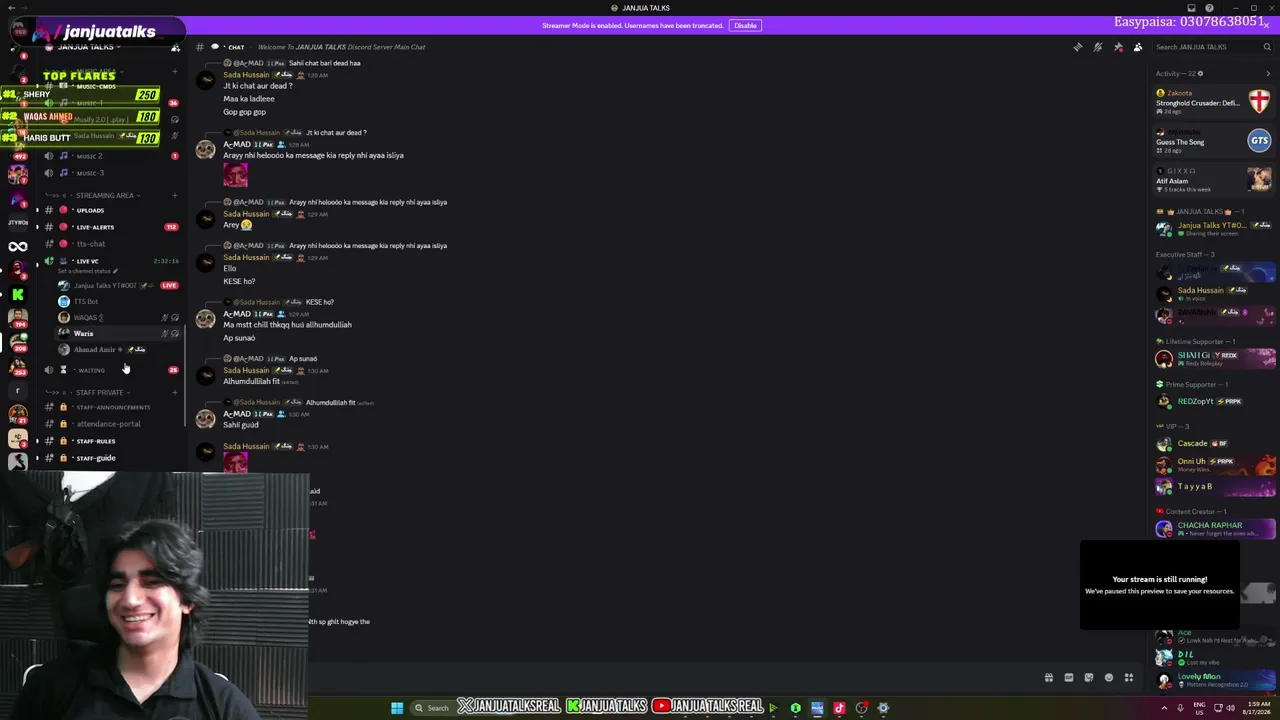Click A-MAD's name above Sahii guud

[x=237, y=414]
